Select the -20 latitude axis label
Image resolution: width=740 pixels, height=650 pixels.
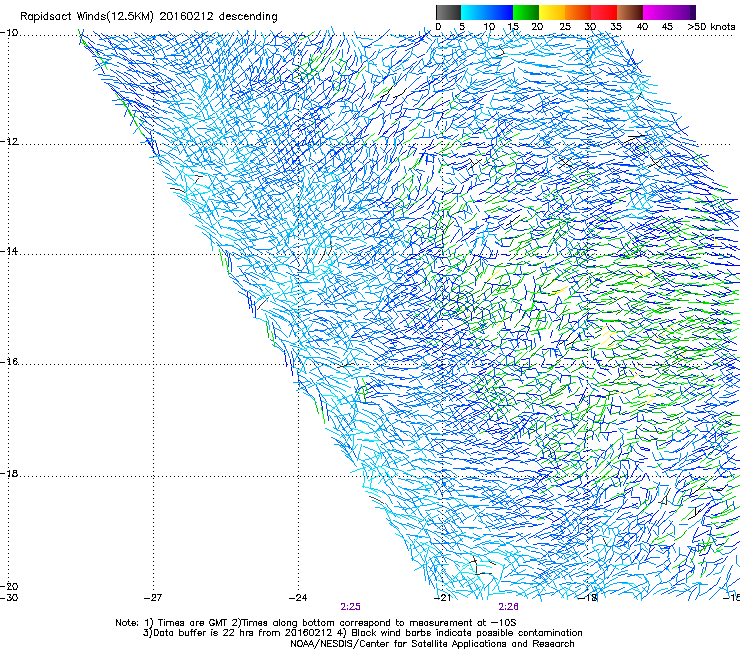[9, 586]
